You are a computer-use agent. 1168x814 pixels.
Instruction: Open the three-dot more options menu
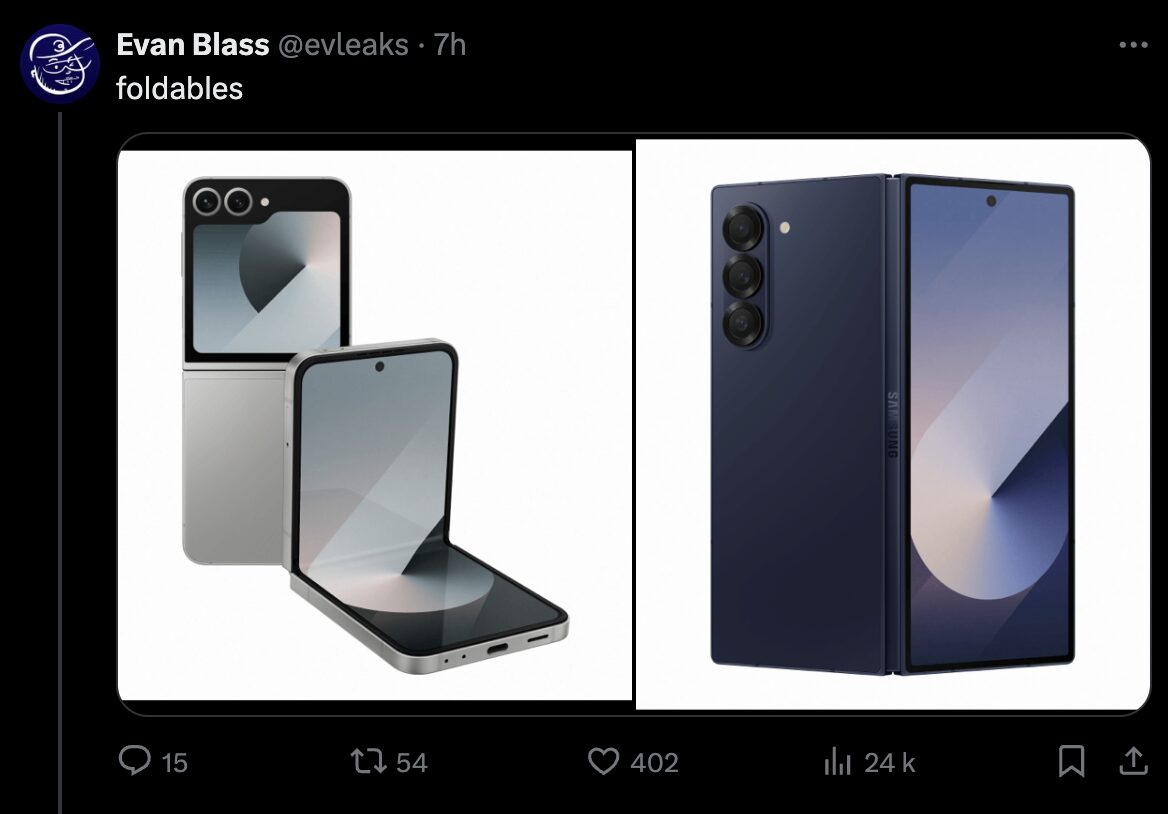tap(1133, 45)
